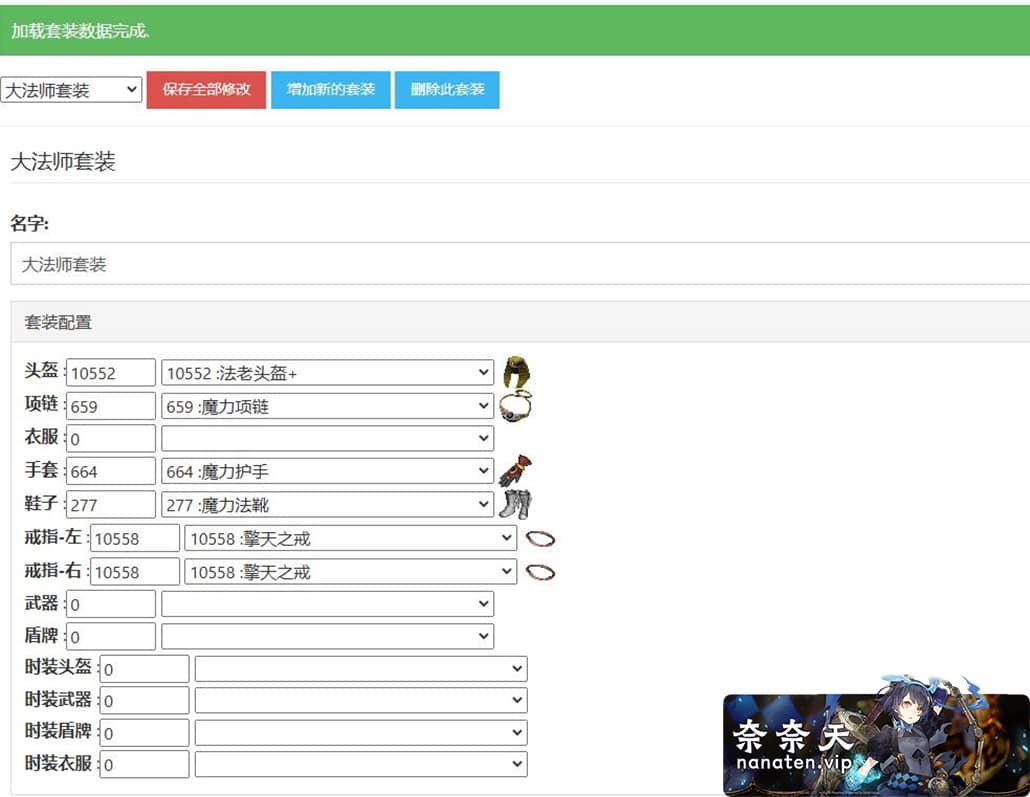Viewport: 1030px width, 797px height.
Task: Focus the 名字 set name text field
Action: click(520, 264)
